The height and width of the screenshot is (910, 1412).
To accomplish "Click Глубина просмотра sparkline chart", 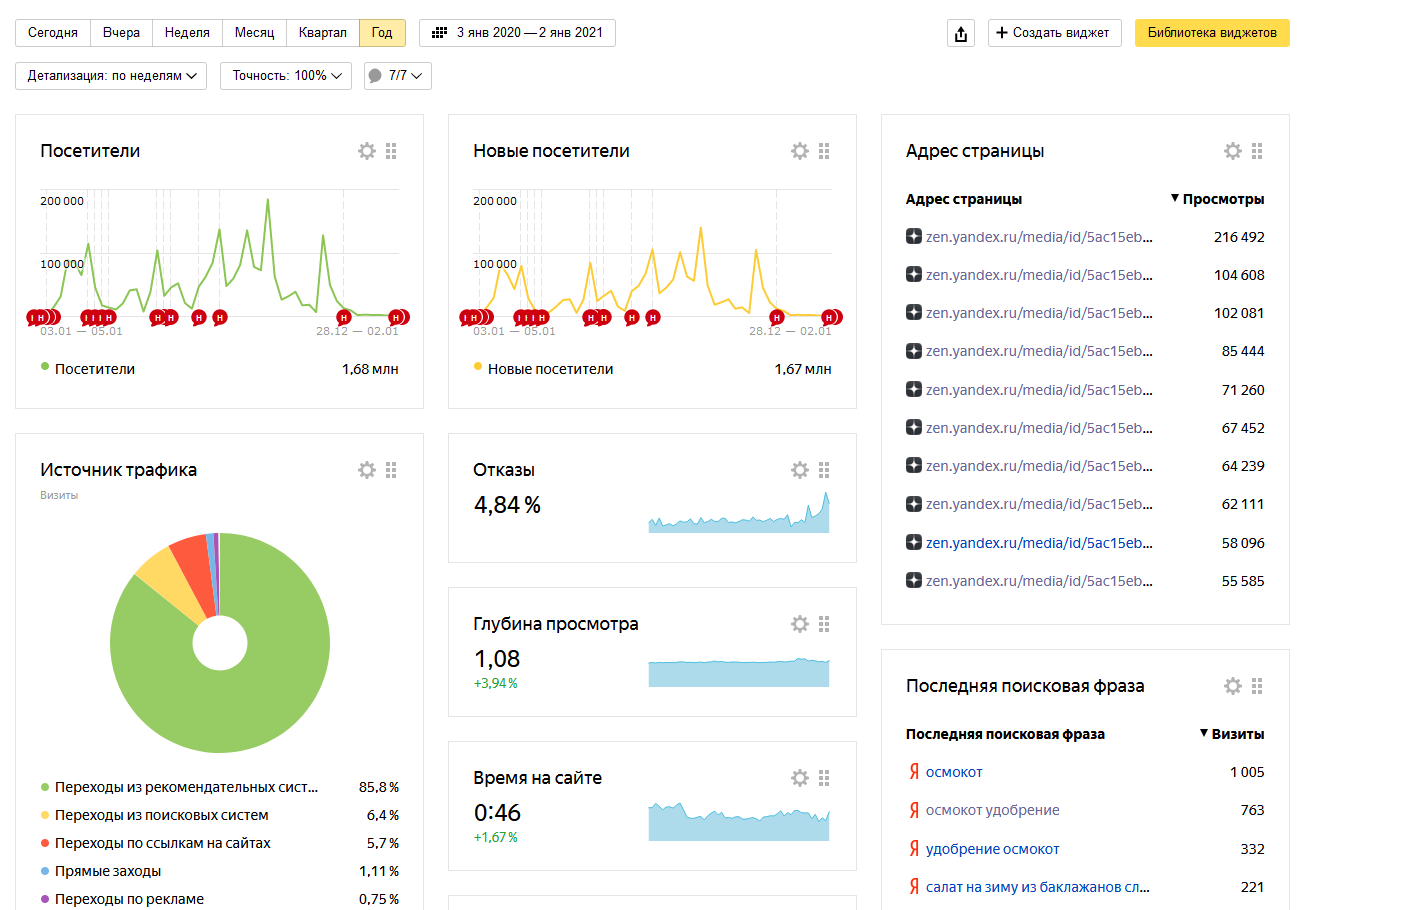I will click(739, 672).
